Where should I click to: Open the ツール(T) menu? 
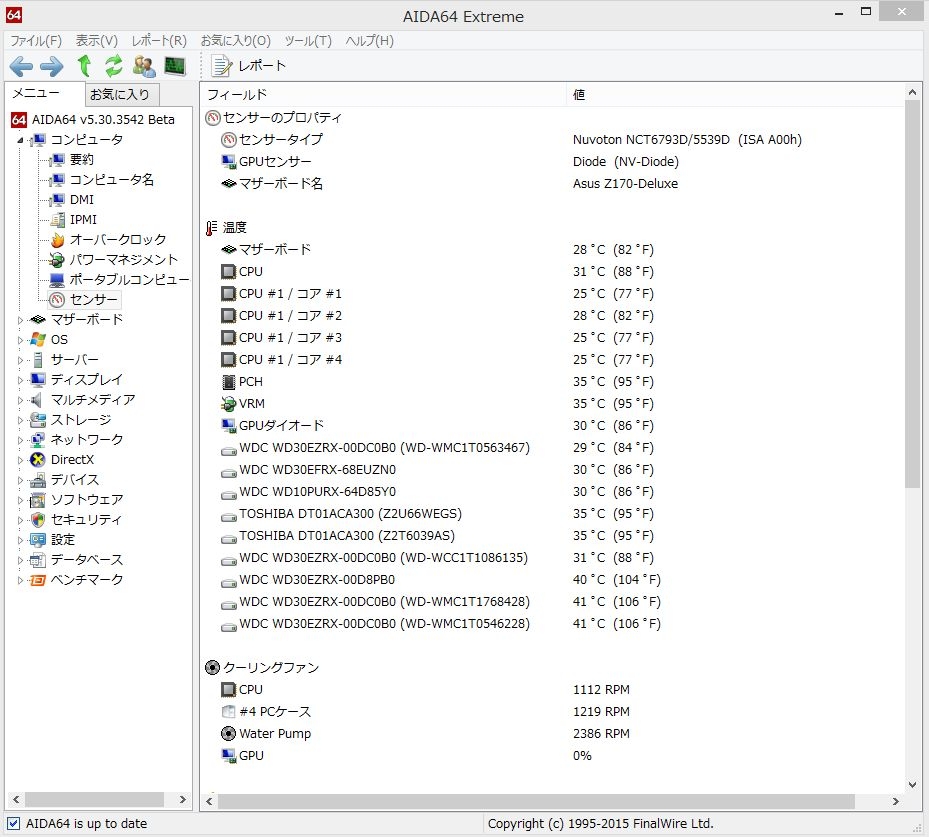tap(308, 41)
